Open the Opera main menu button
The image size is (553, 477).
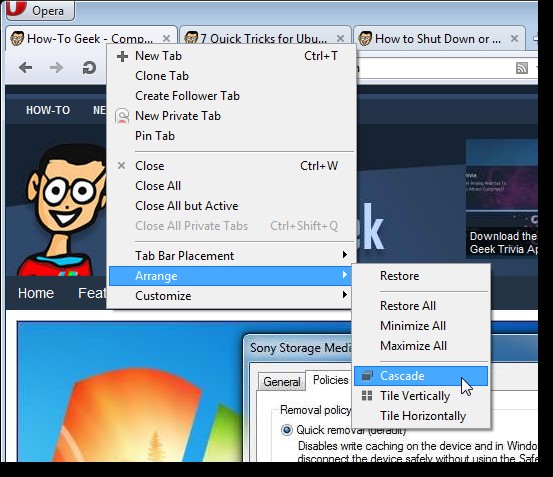pos(40,10)
